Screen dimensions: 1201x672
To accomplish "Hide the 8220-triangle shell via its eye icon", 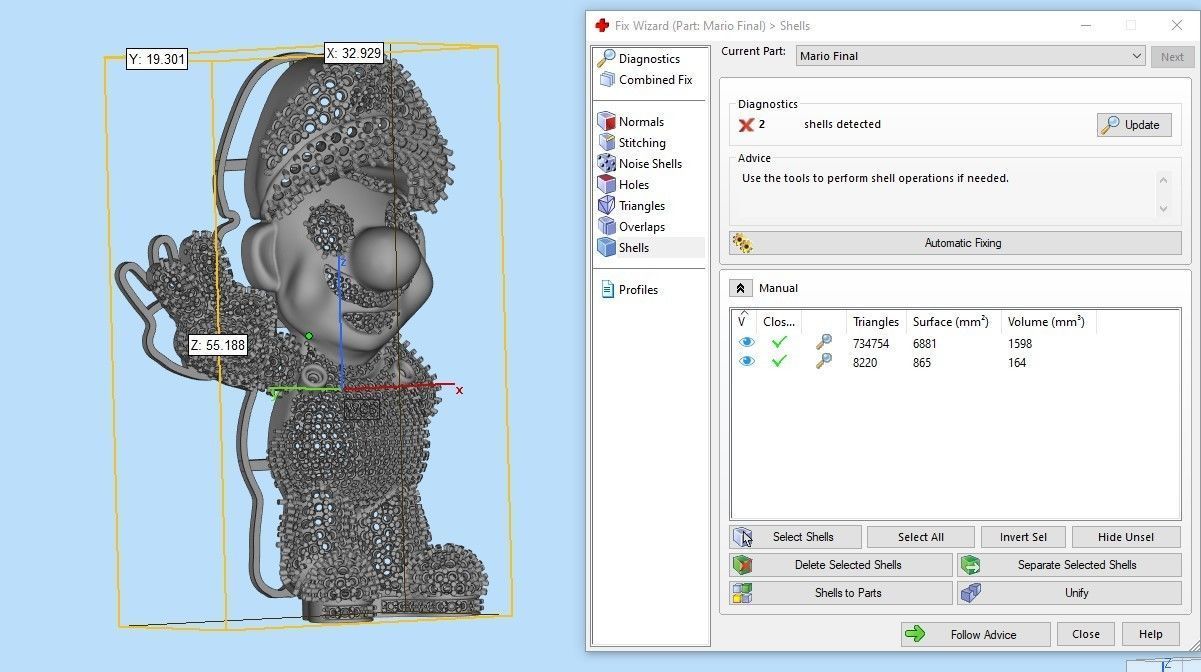I will (746, 362).
